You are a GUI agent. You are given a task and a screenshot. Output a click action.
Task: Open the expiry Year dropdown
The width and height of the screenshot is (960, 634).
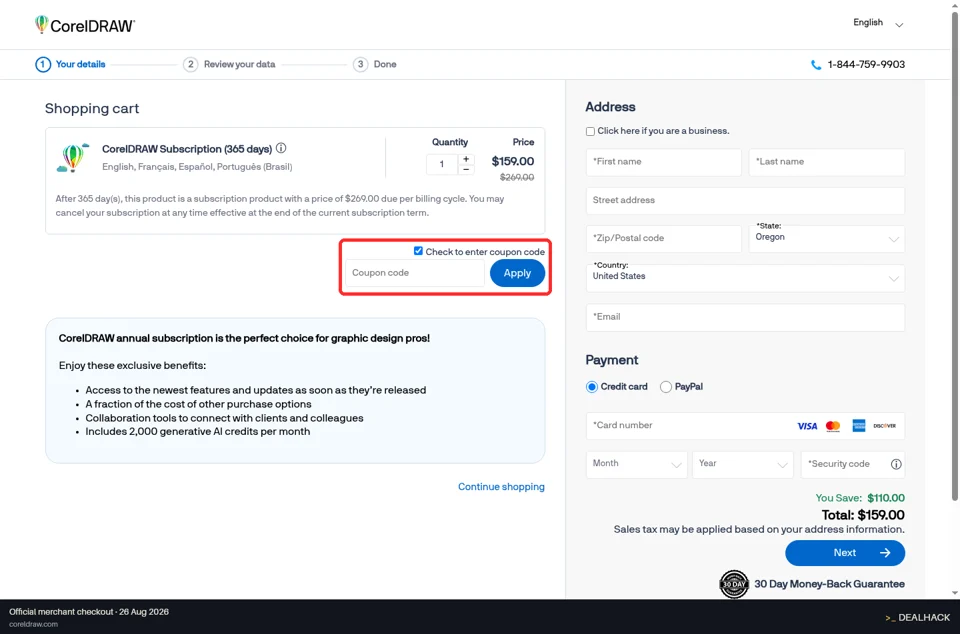click(x=743, y=464)
